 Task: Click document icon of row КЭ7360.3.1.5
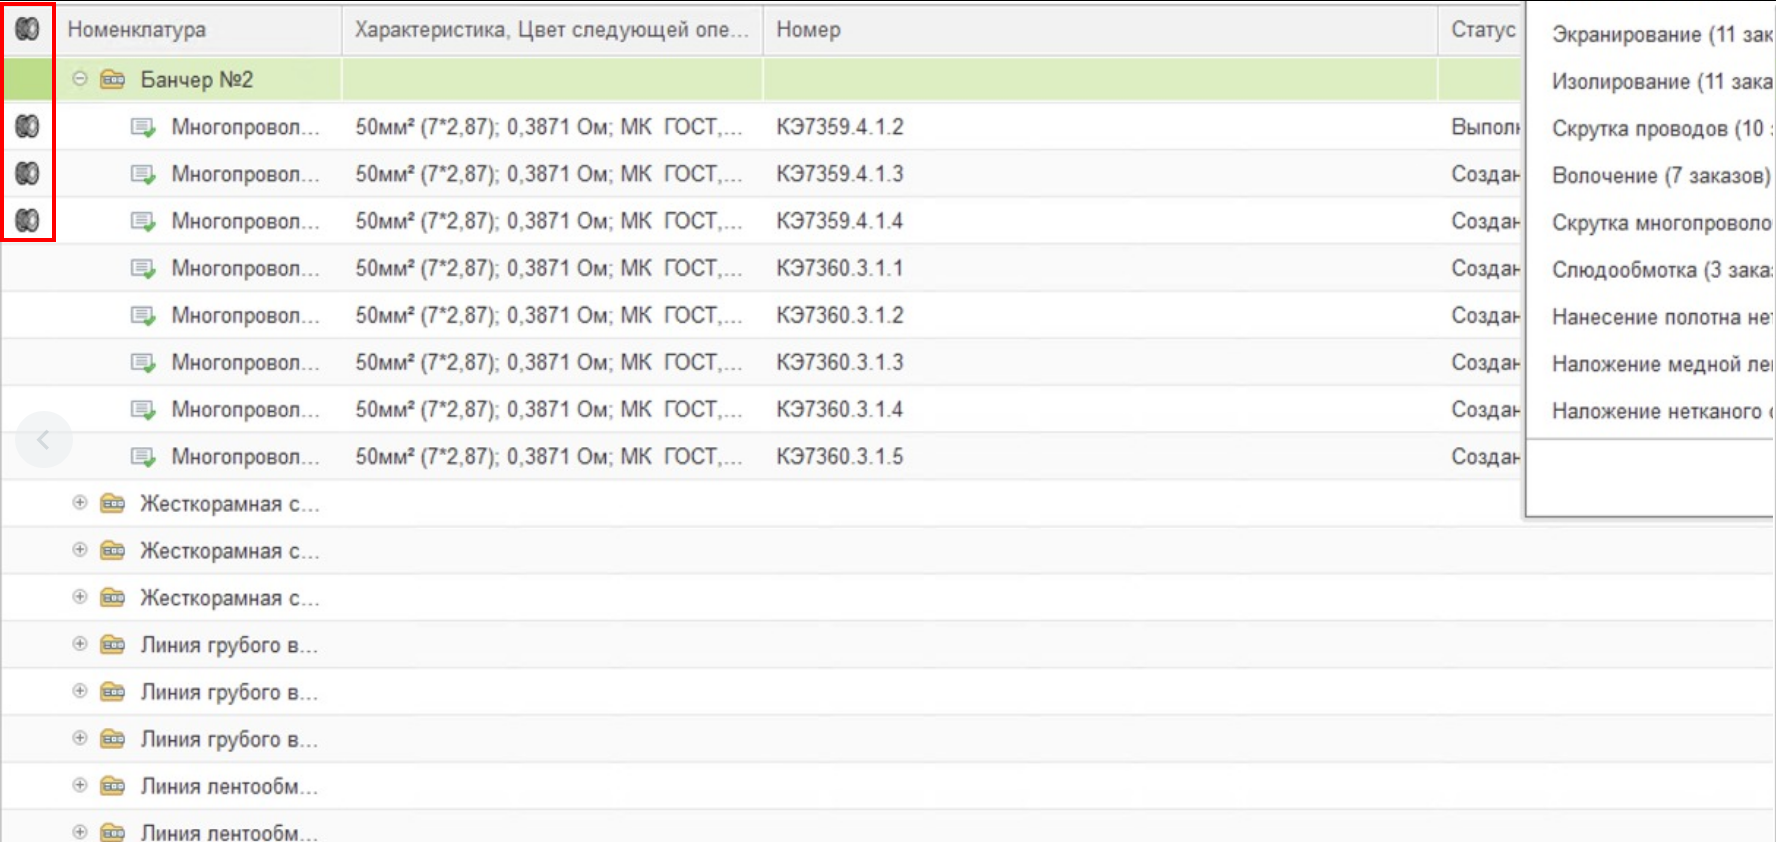[x=144, y=456]
